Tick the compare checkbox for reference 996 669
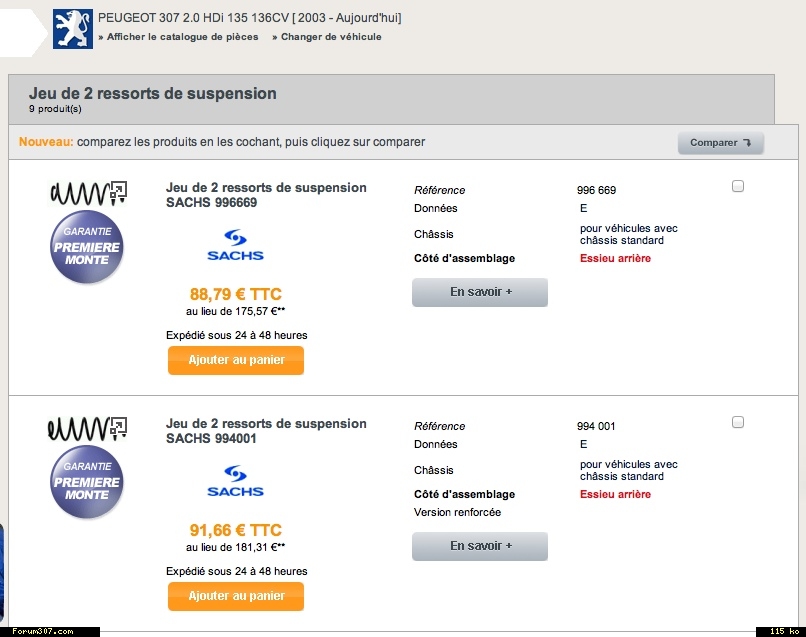The image size is (806, 637). click(x=738, y=186)
